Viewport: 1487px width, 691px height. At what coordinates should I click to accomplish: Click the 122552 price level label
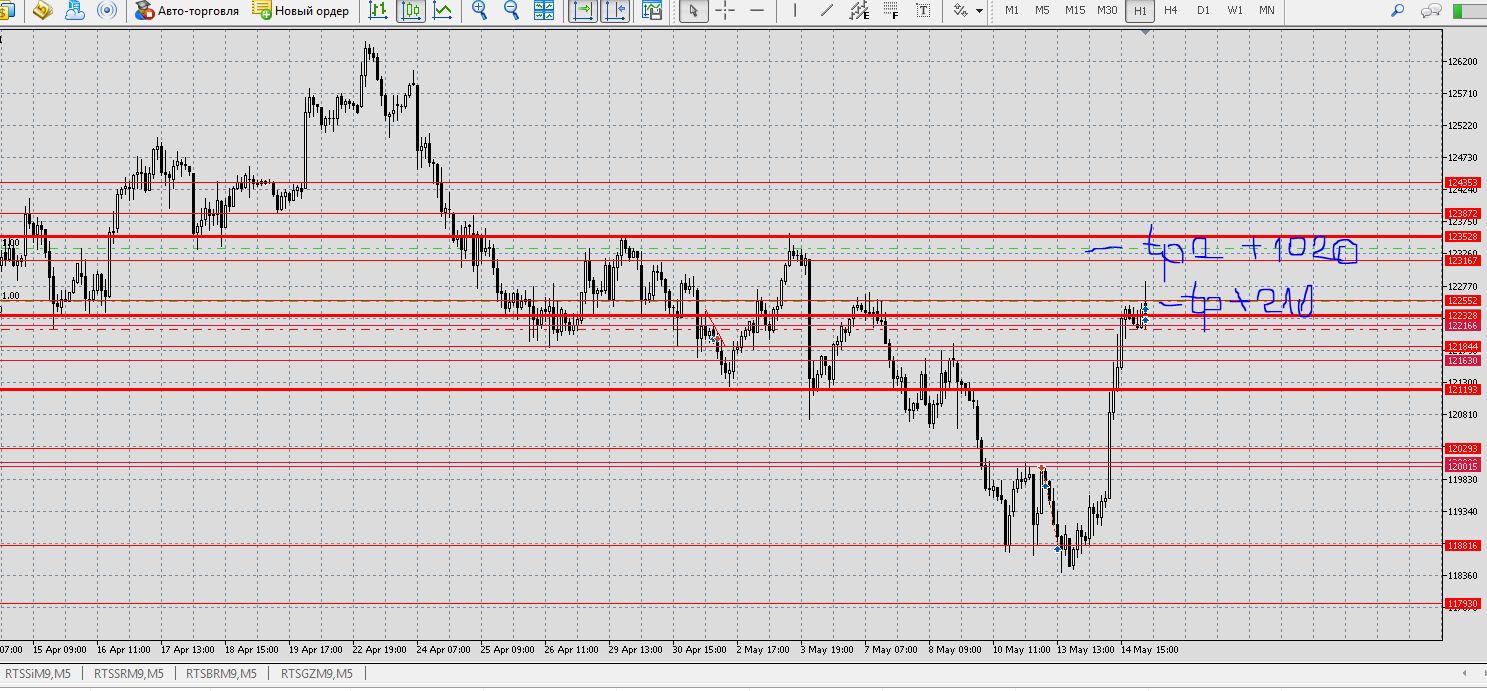(1462, 300)
